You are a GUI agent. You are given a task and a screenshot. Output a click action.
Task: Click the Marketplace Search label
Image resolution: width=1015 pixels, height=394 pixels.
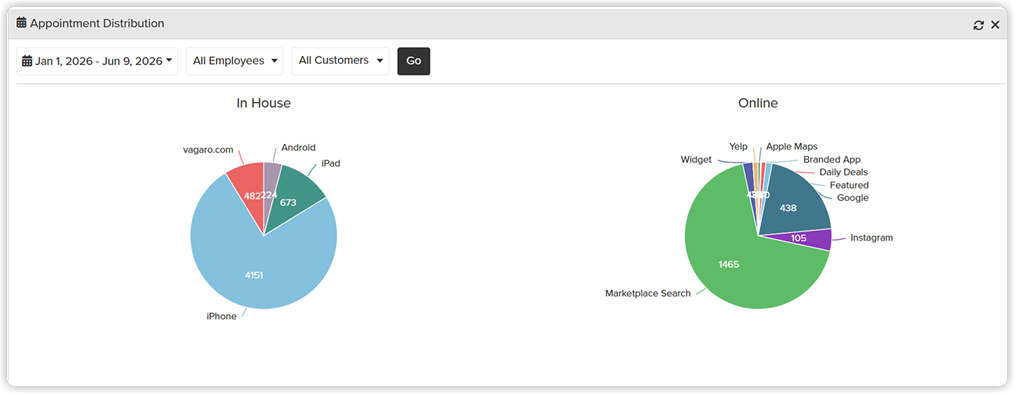click(x=647, y=293)
